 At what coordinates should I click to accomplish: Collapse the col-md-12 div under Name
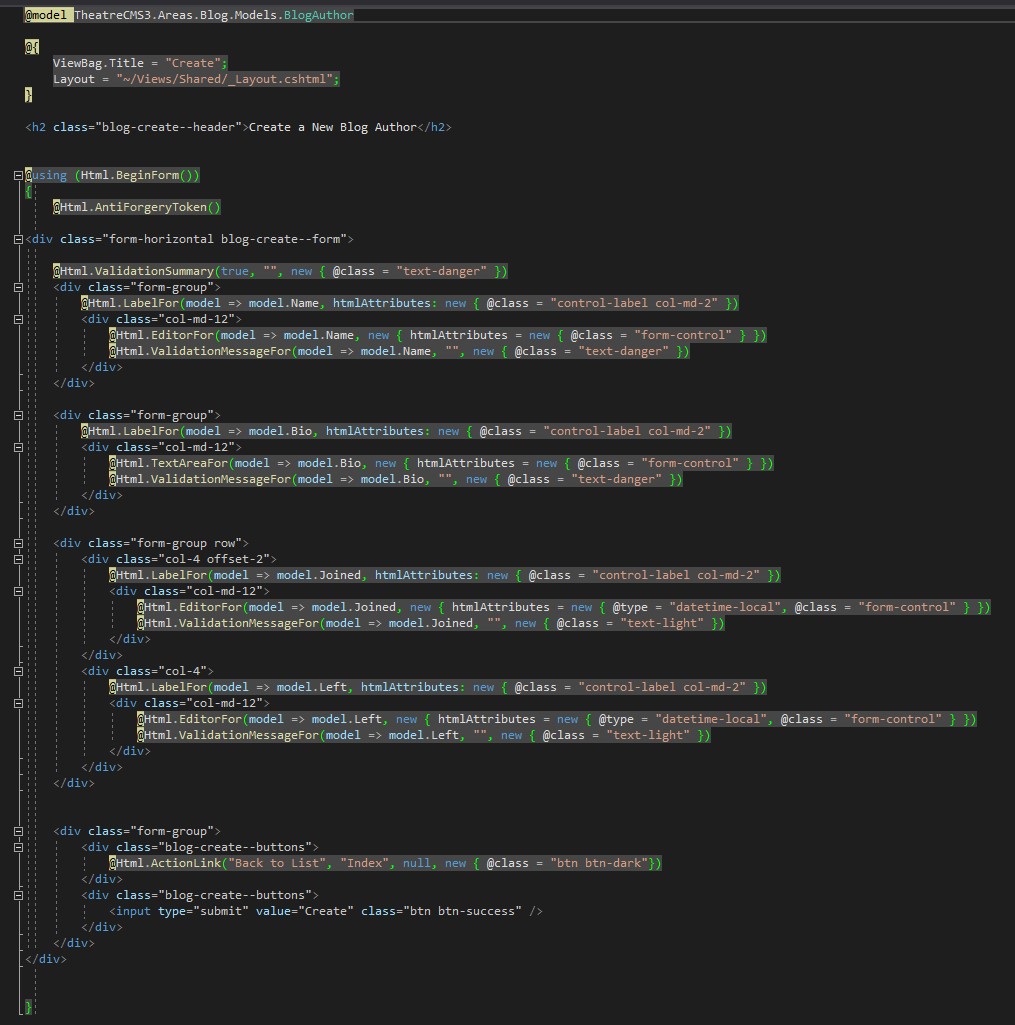[x=17, y=318]
